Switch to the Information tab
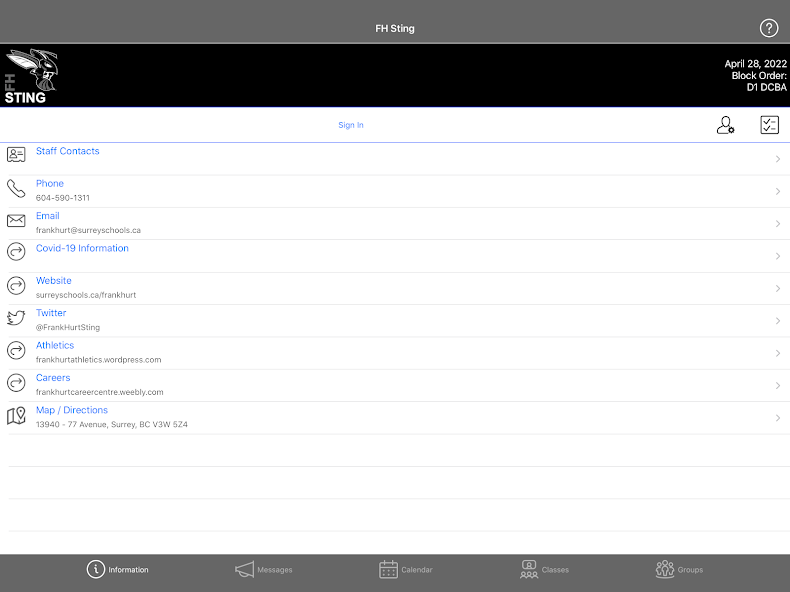This screenshot has height=592, width=790. [x=117, y=569]
